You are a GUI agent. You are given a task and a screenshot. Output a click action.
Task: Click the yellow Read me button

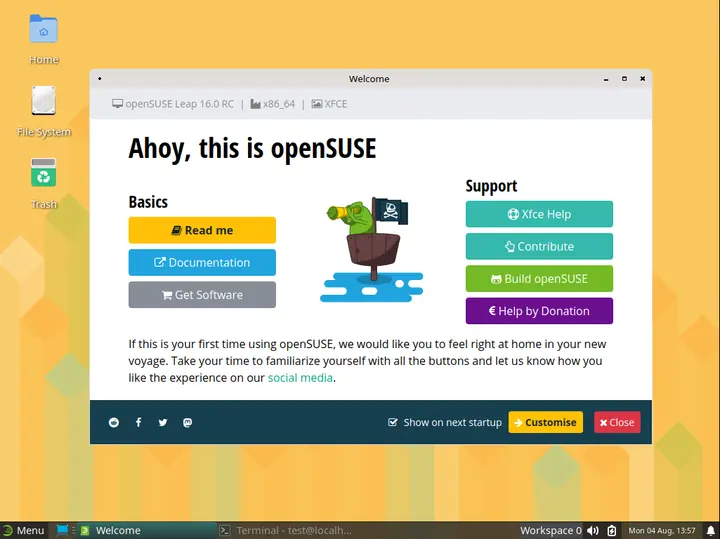(202, 230)
